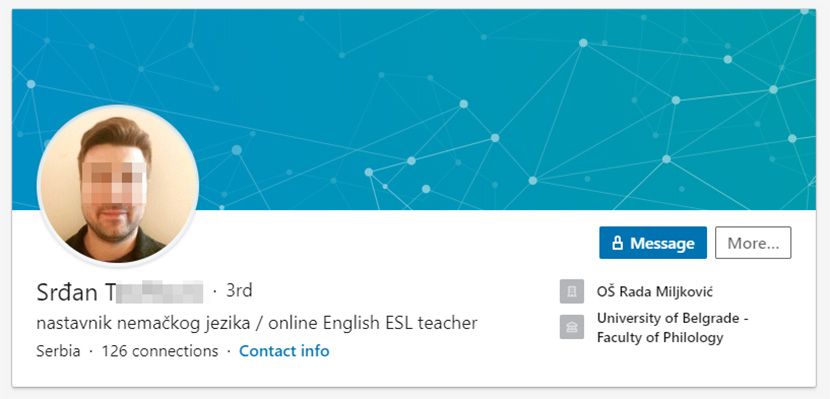The height and width of the screenshot is (399, 830).
Task: Click the teal network banner image
Action: 414,110
